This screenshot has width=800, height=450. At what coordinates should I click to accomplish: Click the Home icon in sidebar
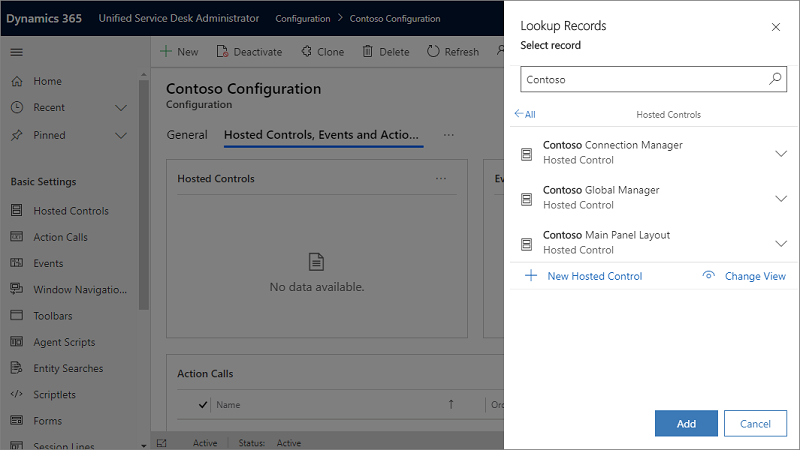tap(17, 81)
